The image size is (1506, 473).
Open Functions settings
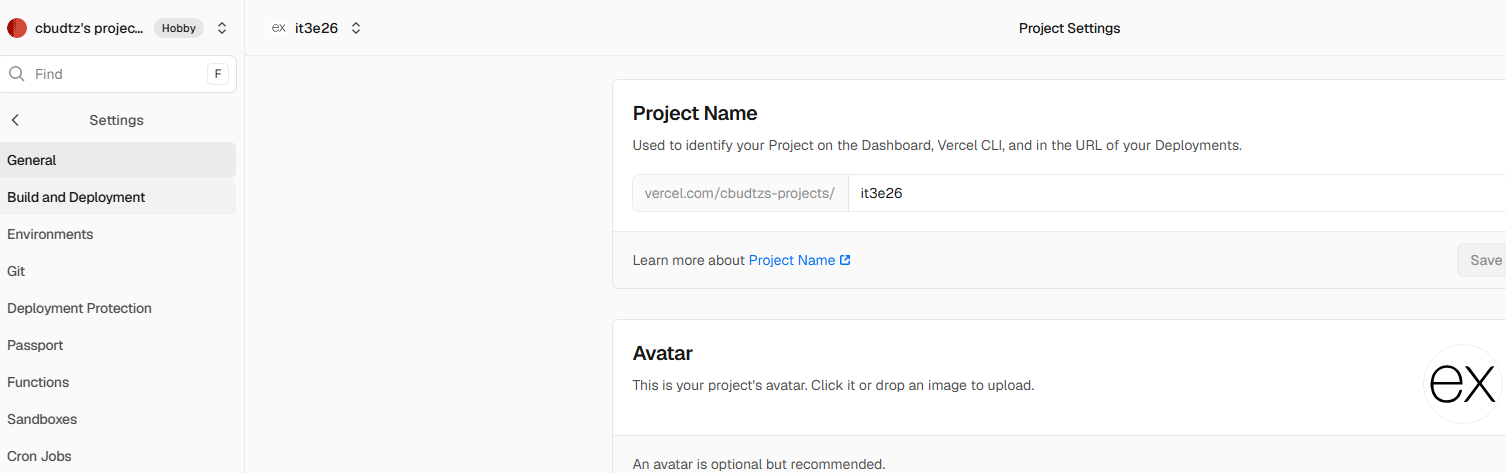118,382
